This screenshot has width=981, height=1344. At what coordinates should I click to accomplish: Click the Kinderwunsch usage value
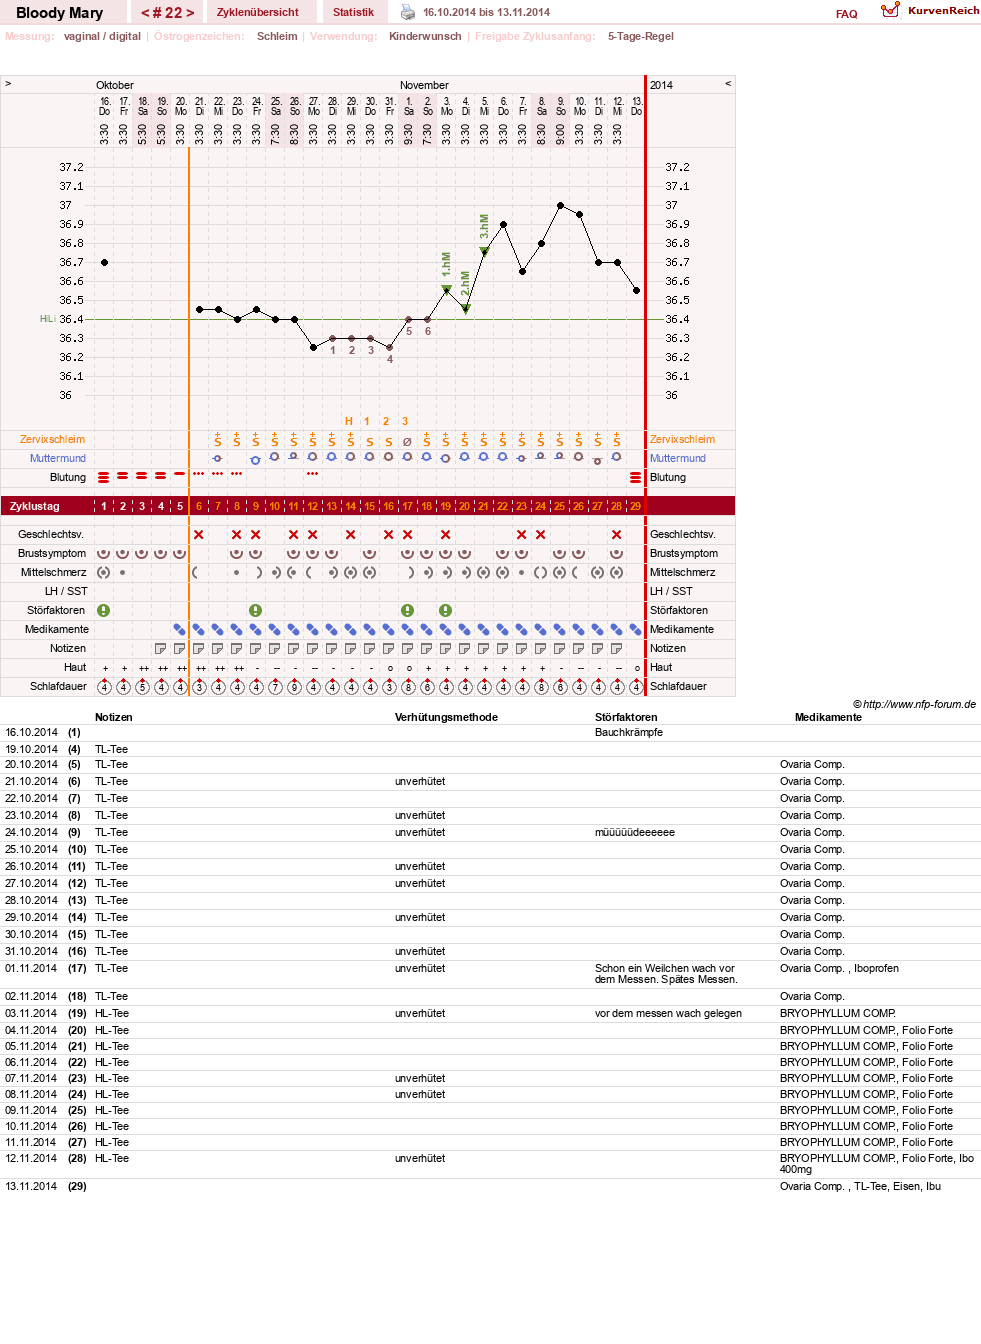pos(425,36)
